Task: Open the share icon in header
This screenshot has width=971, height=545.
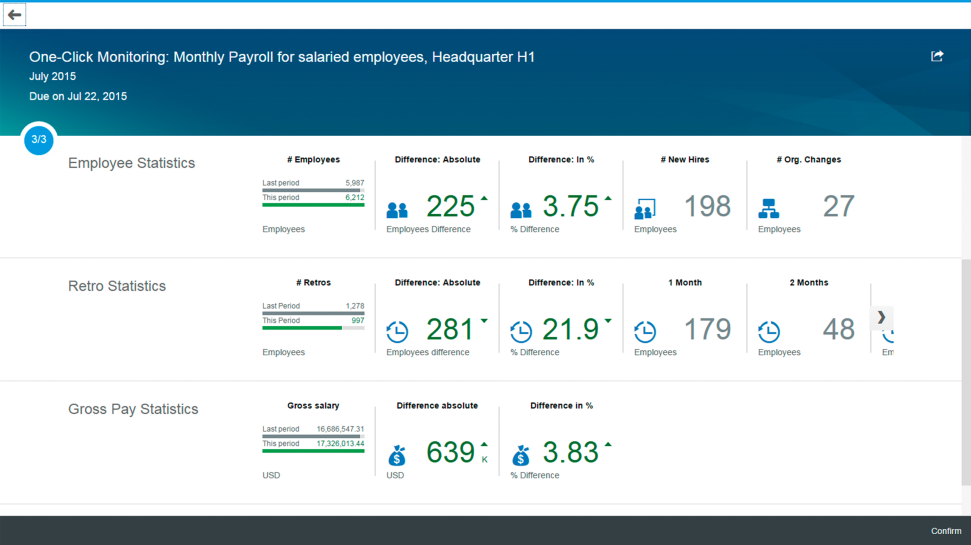Action: [x=937, y=56]
